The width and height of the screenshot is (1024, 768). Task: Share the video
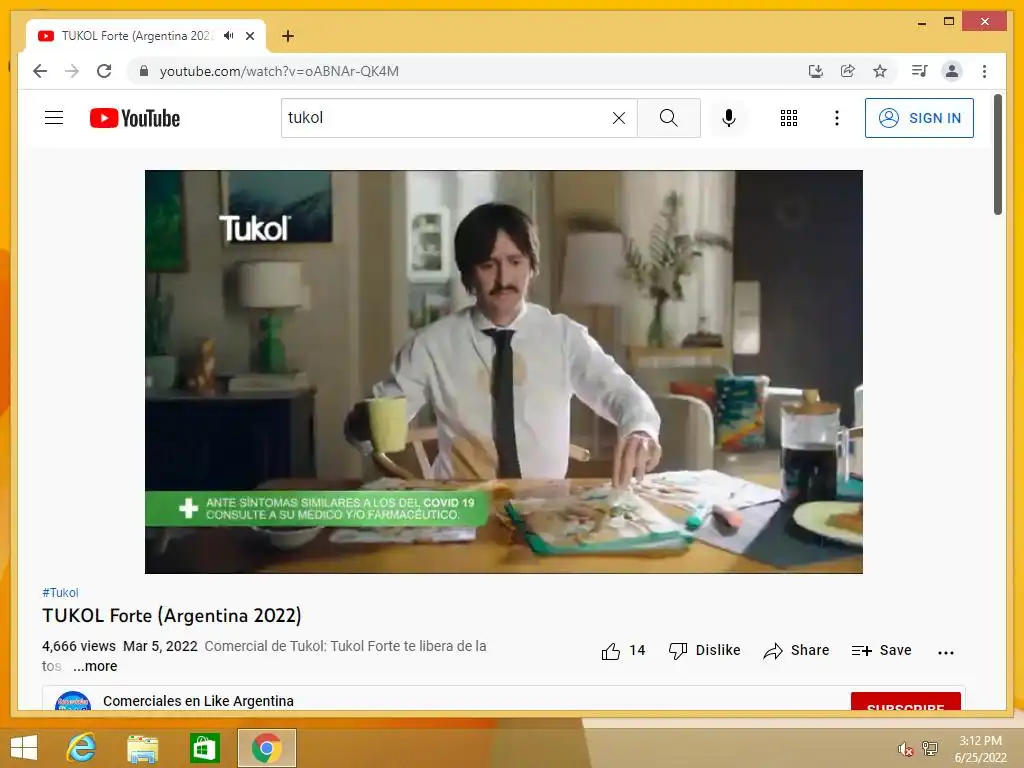[x=796, y=650]
